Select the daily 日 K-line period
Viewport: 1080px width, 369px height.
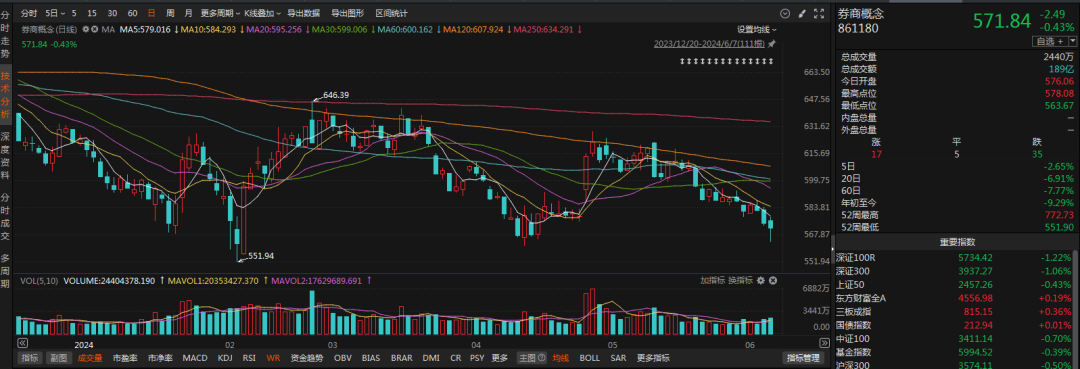(152, 13)
